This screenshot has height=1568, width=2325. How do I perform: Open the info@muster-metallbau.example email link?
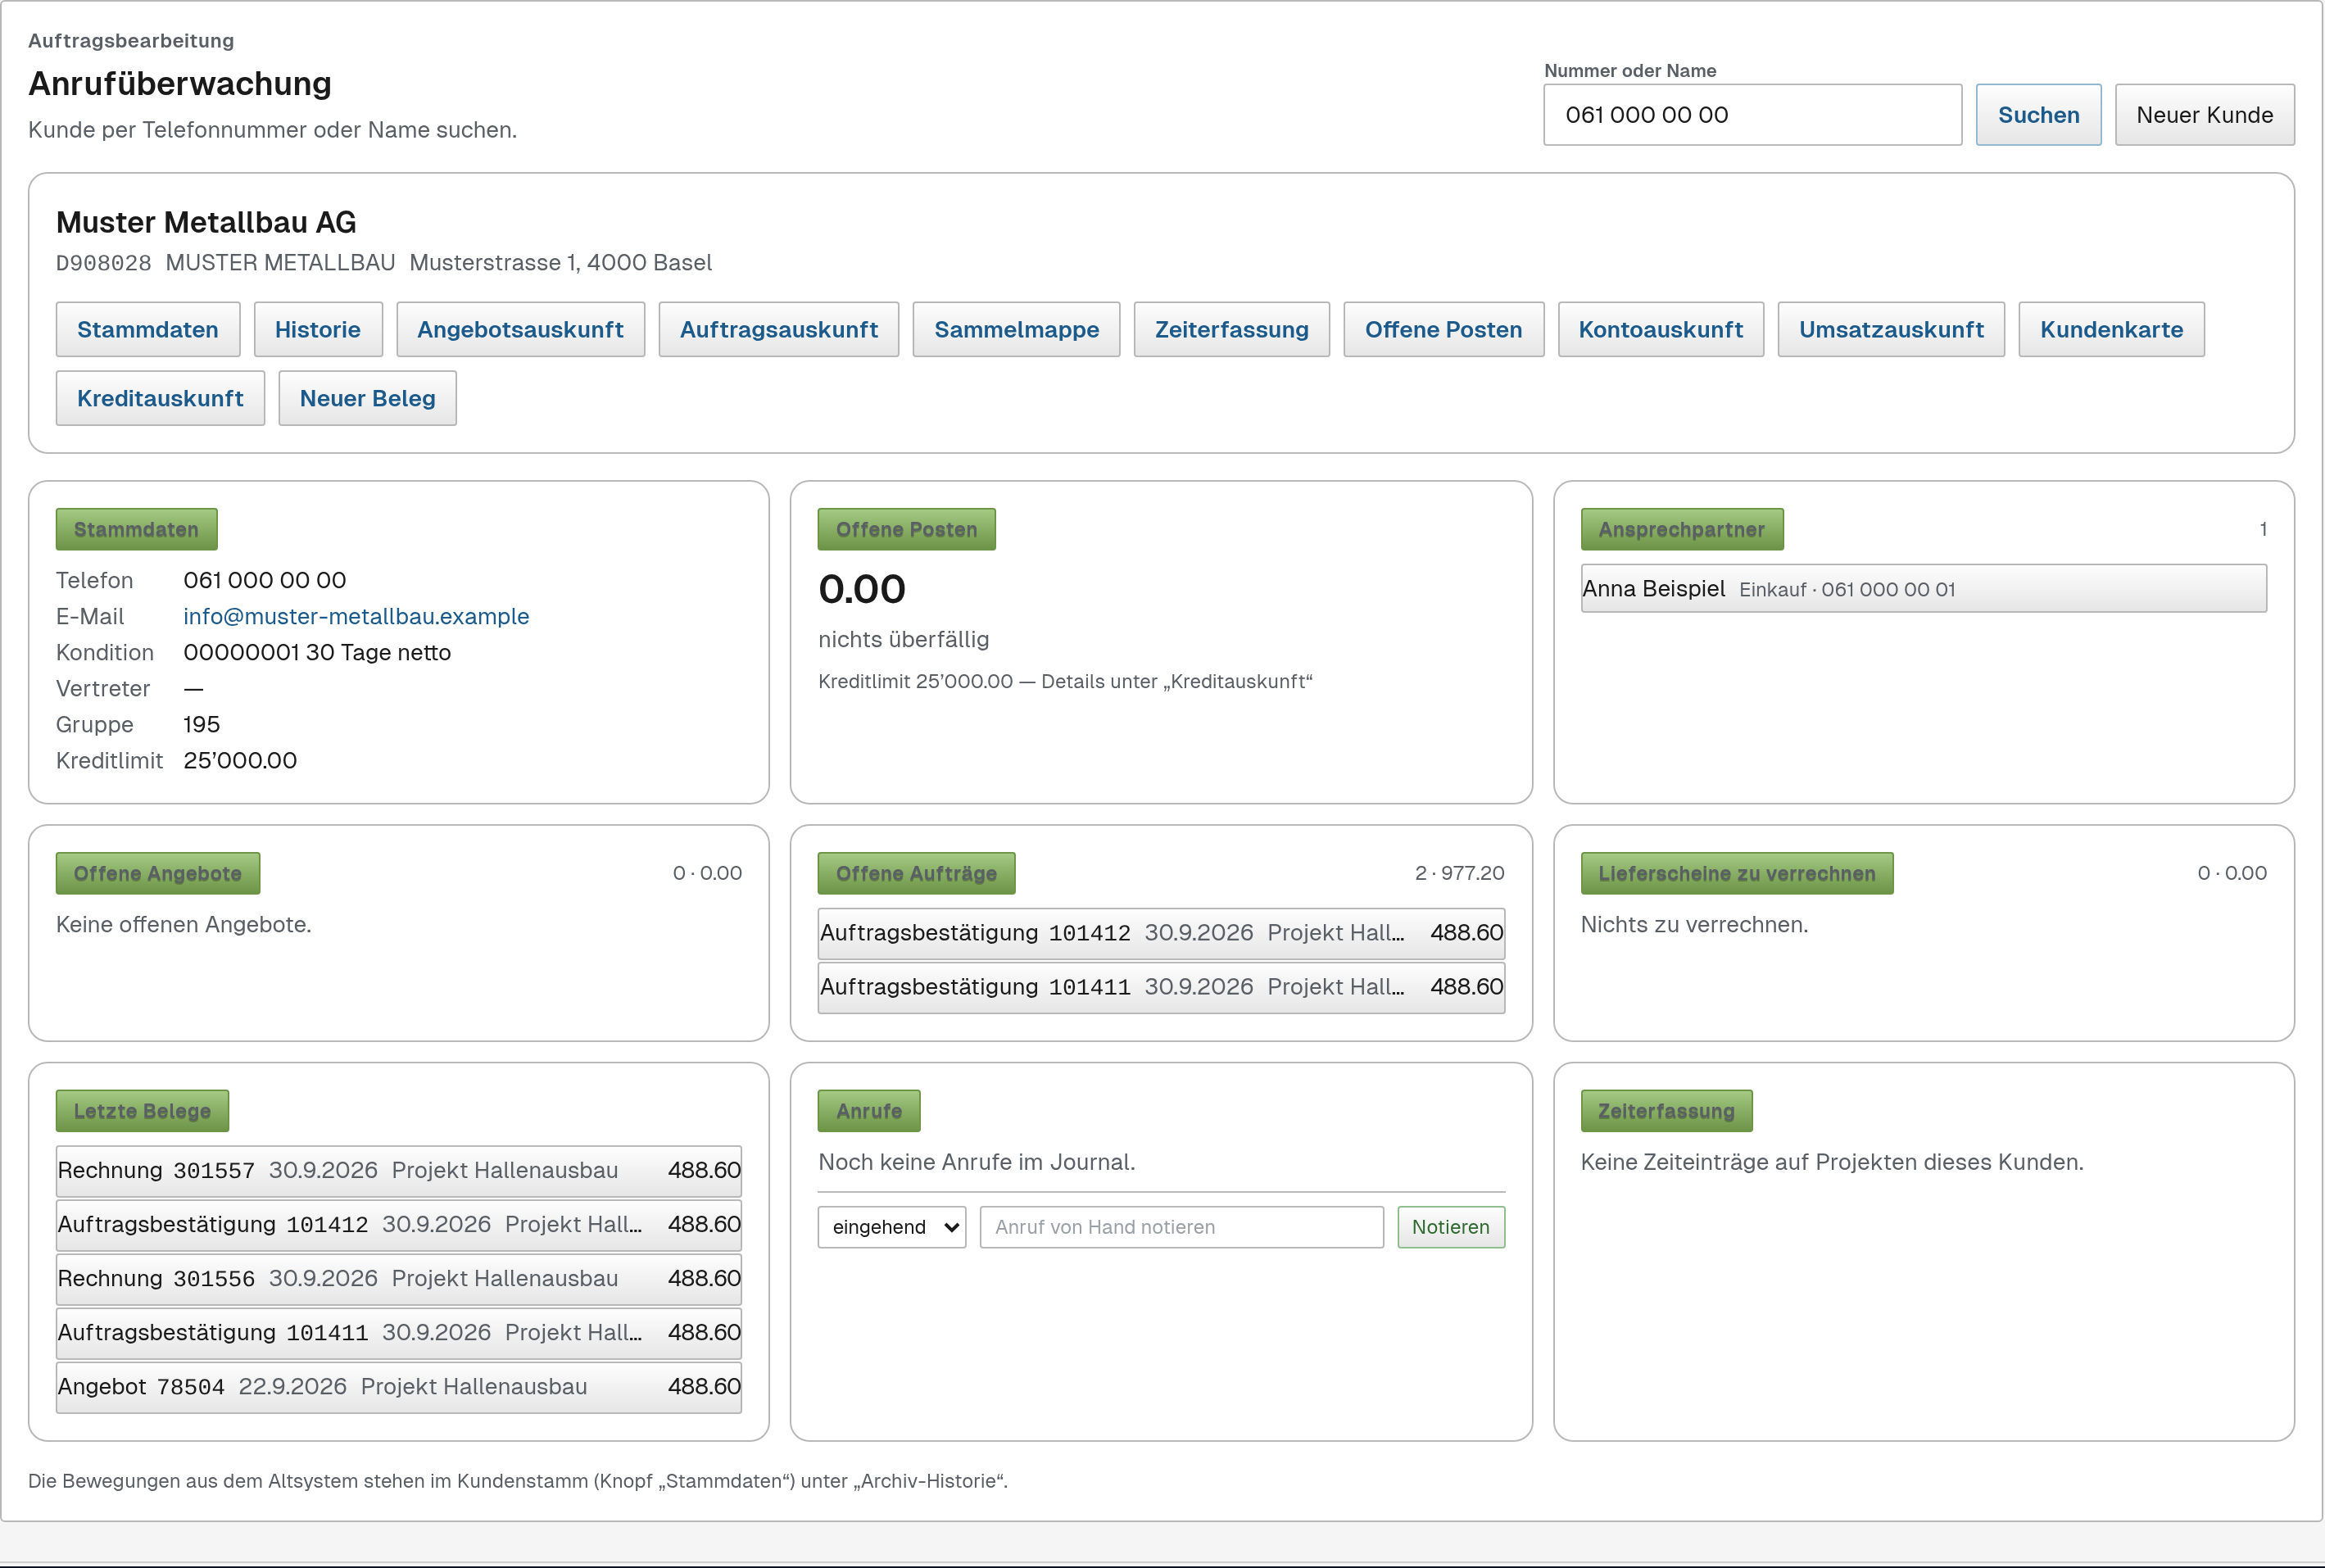pyautogui.click(x=356, y=616)
